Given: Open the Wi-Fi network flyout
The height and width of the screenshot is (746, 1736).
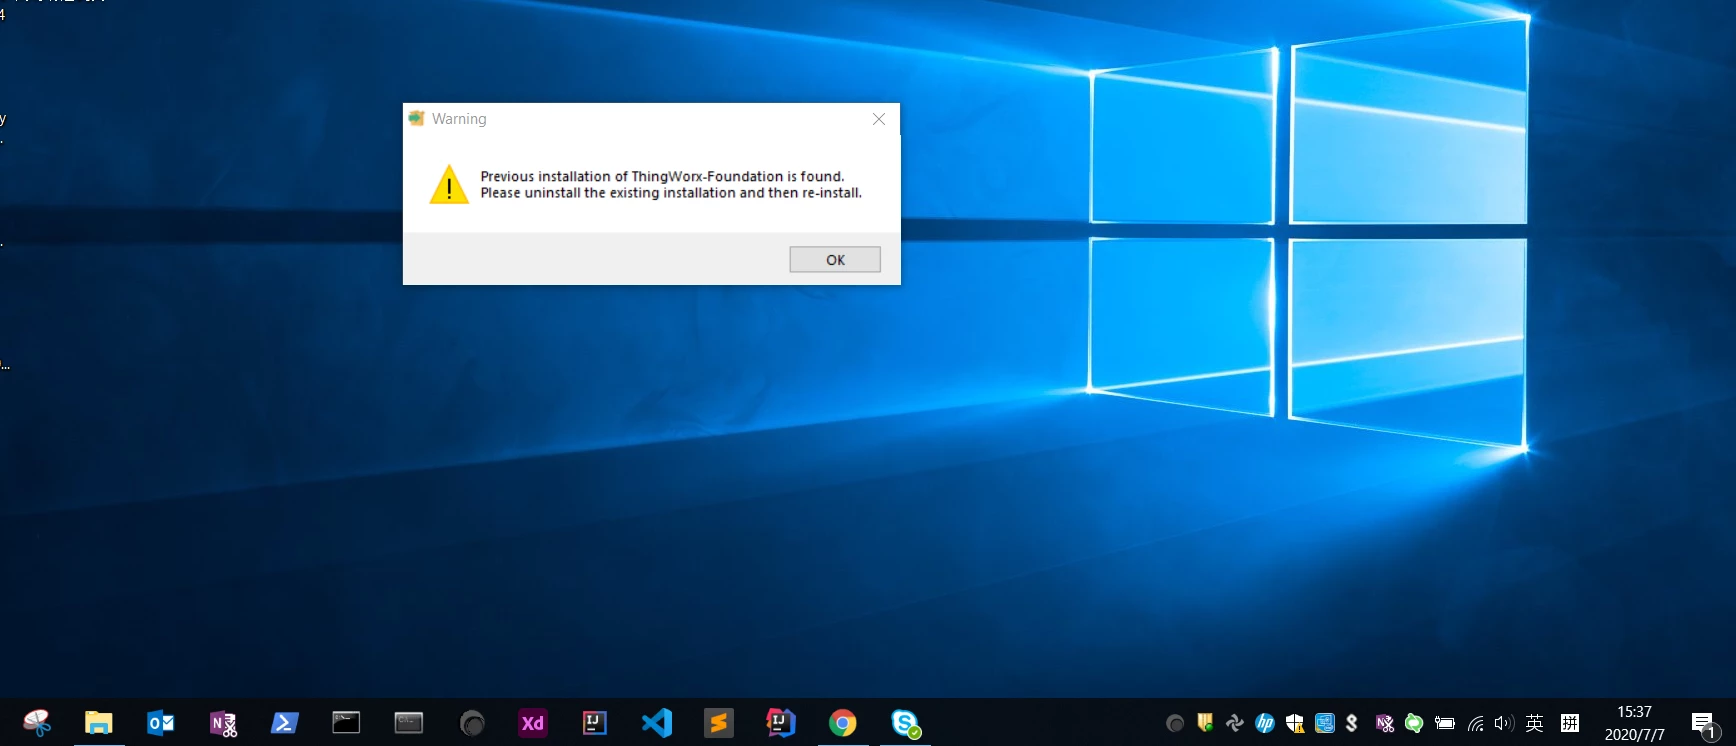Looking at the screenshot, I should point(1475,723).
